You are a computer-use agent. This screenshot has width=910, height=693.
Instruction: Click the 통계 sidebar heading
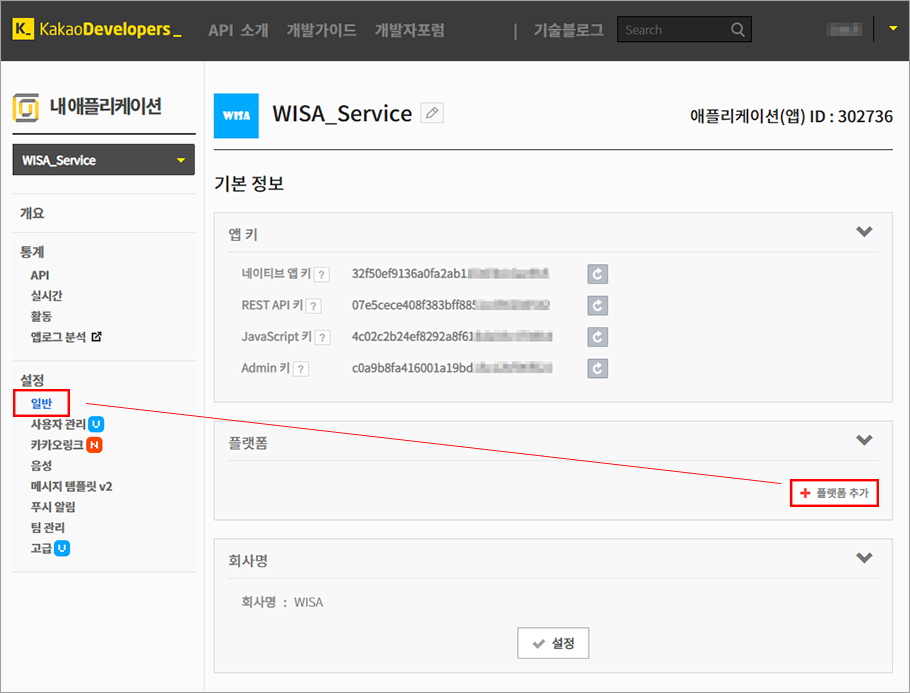point(32,252)
